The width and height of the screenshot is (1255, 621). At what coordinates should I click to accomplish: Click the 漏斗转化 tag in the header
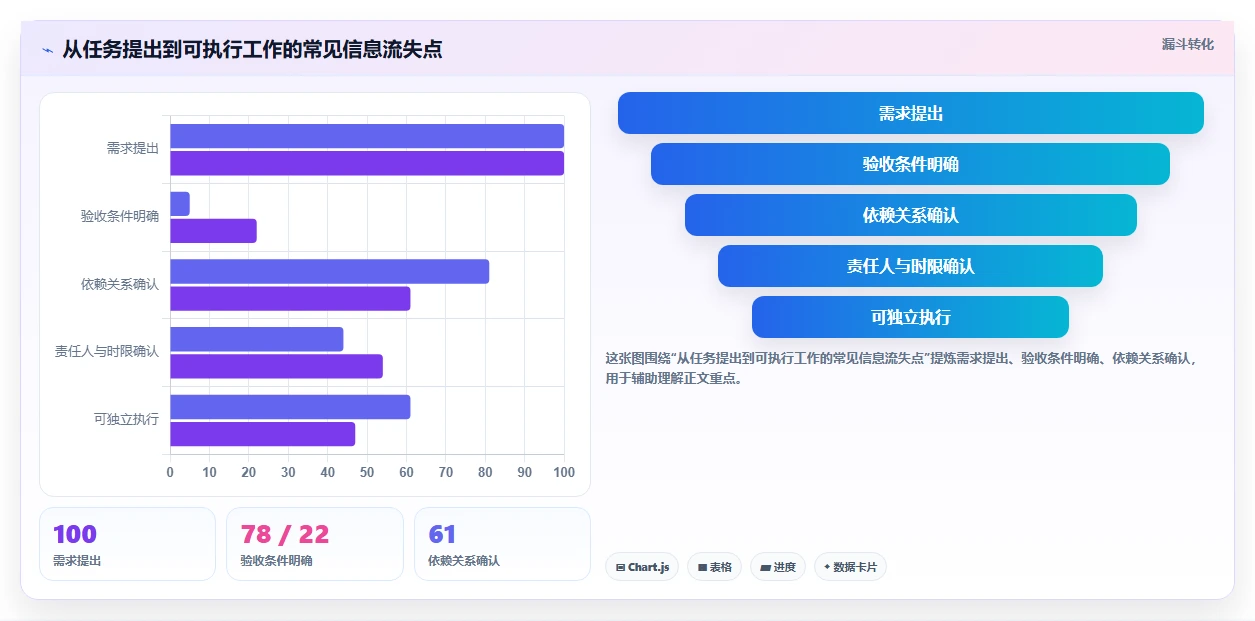tap(1188, 44)
